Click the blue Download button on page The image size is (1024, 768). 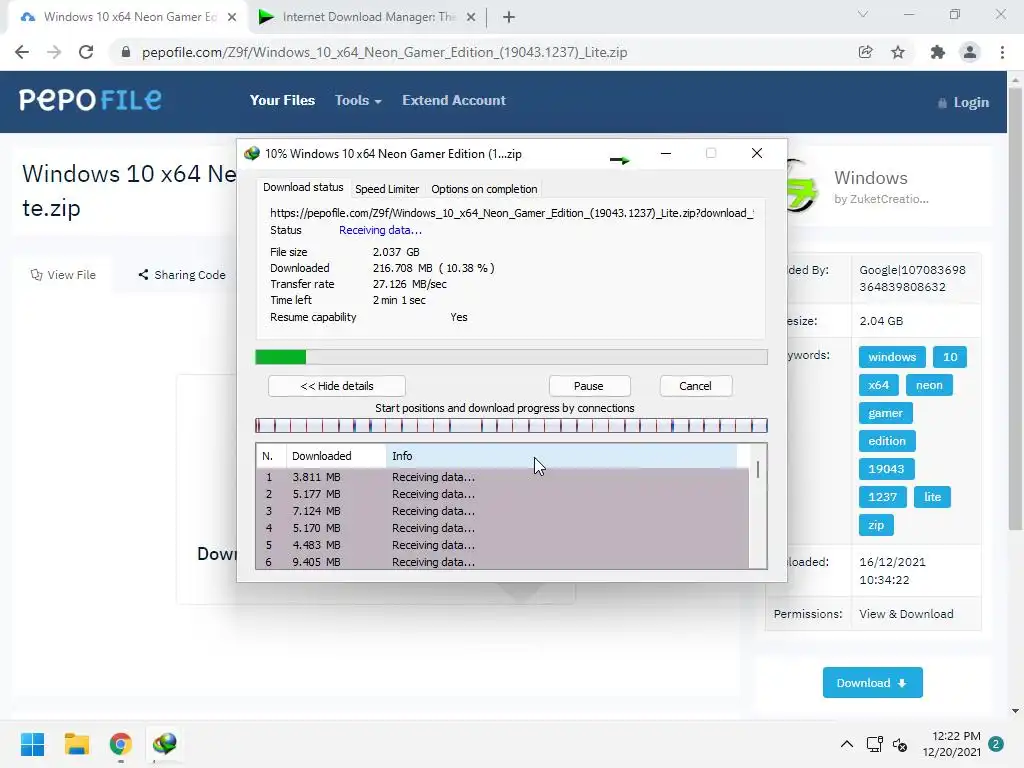tap(872, 682)
